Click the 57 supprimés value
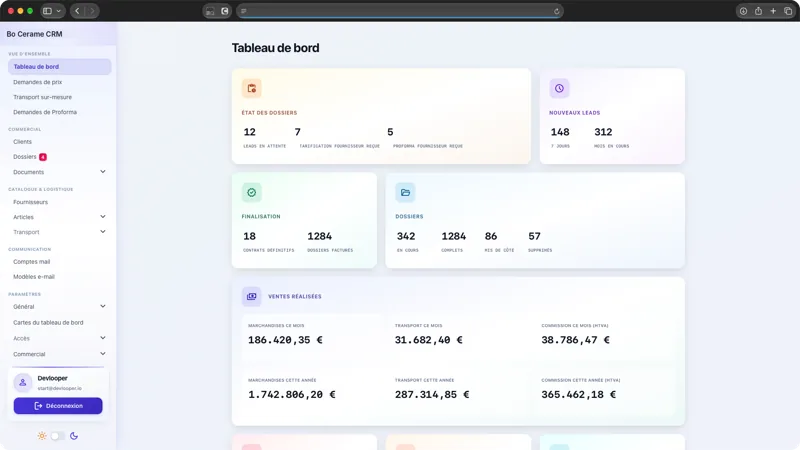 click(x=534, y=236)
